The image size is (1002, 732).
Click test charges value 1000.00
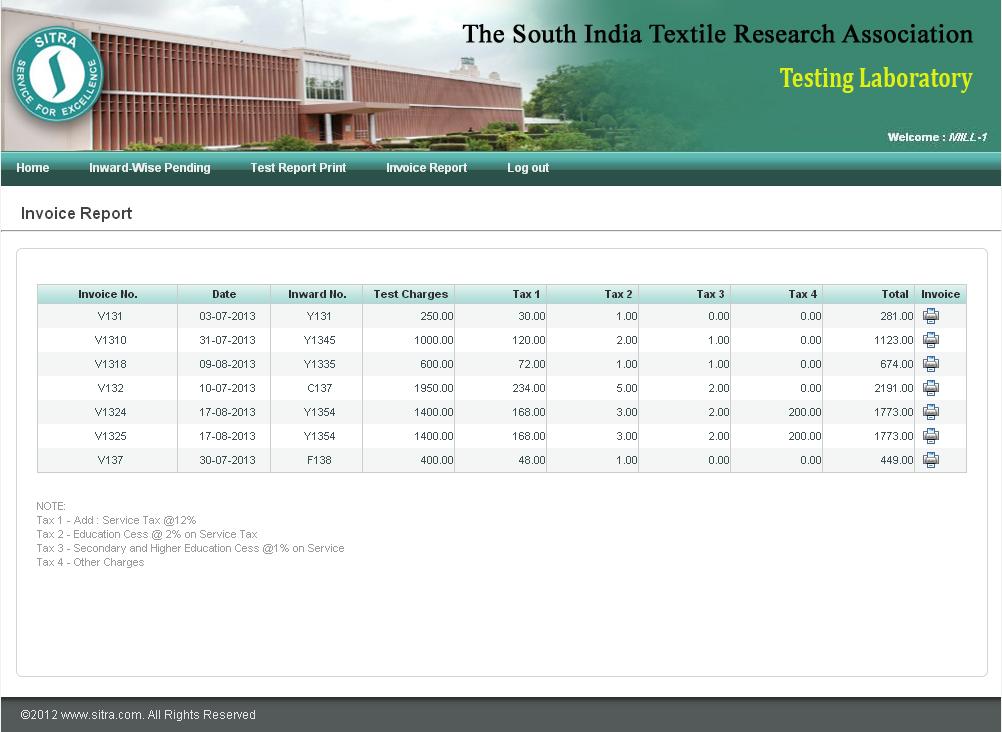coord(433,339)
